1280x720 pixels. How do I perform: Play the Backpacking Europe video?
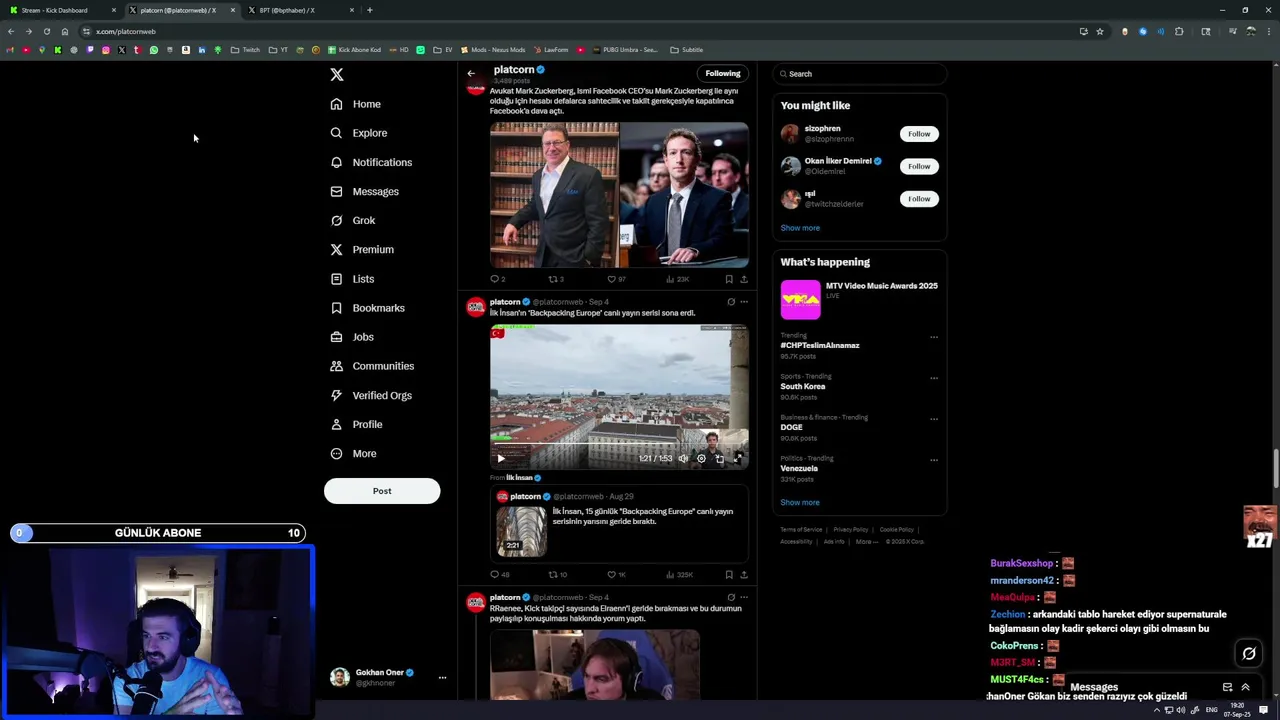point(501,459)
